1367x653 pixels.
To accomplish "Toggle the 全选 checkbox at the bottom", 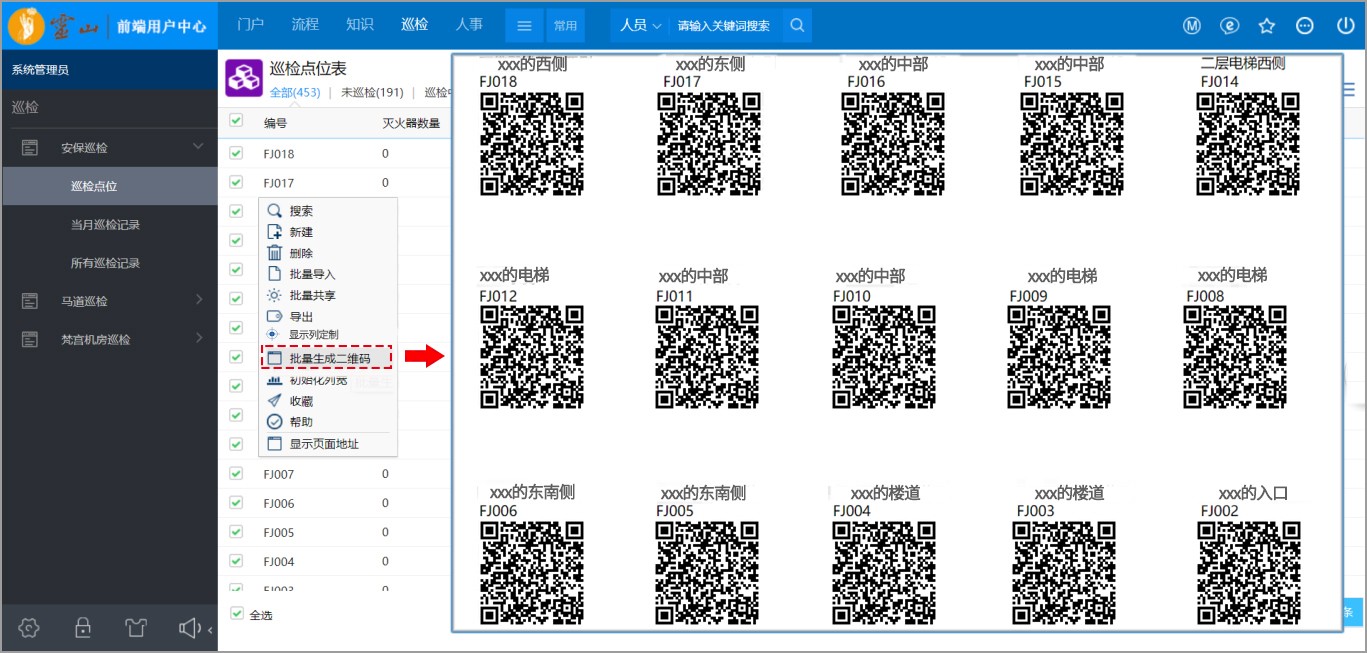I will coord(236,613).
